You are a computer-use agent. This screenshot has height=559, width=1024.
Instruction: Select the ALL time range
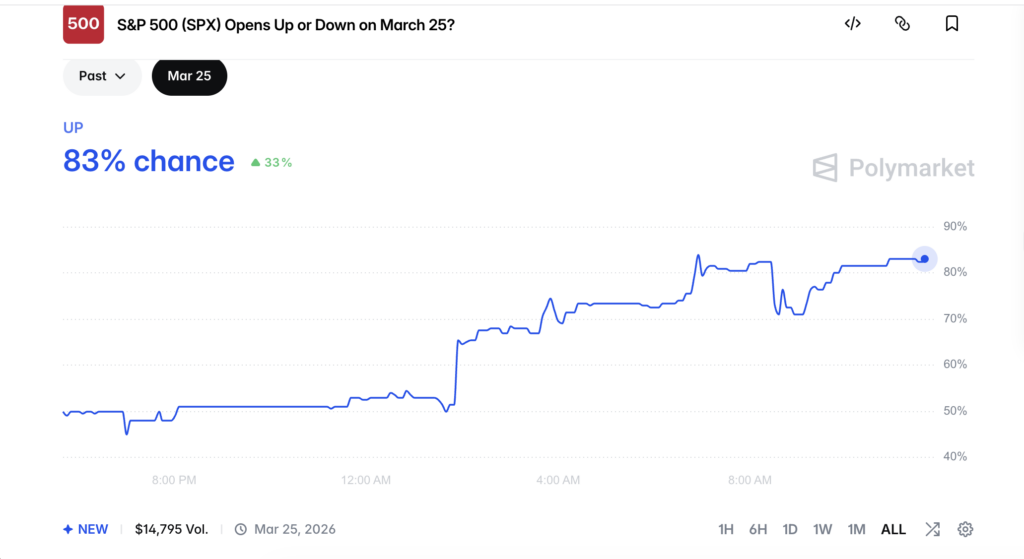point(893,530)
